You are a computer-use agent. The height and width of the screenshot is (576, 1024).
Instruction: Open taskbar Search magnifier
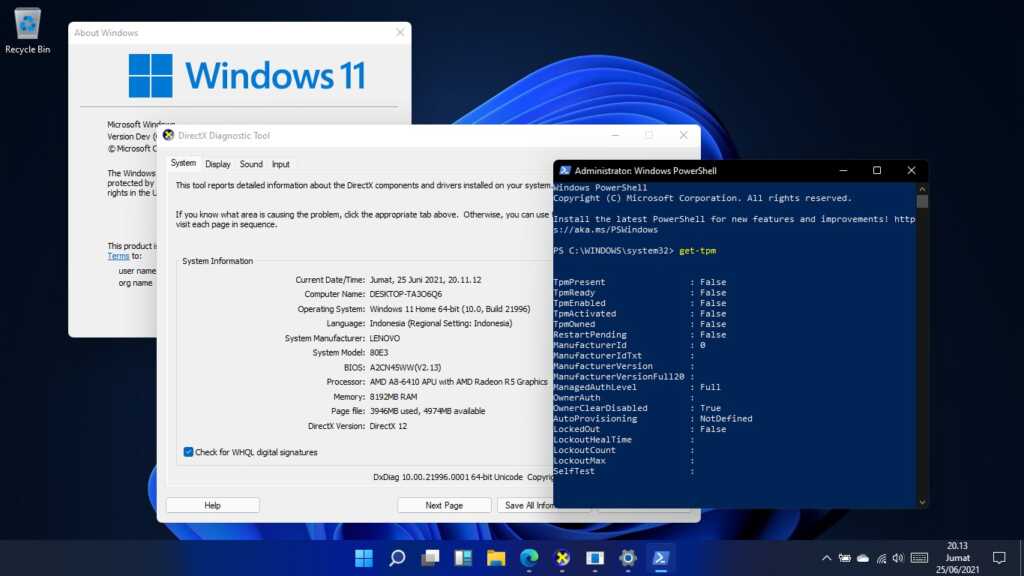point(397,558)
